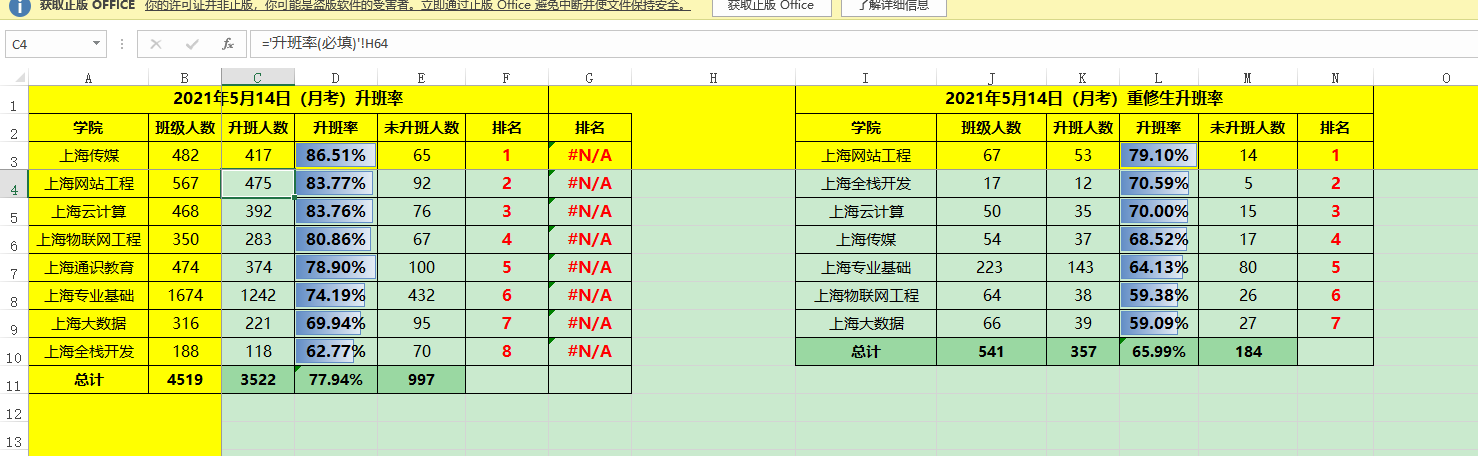Select column G header

pyautogui.click(x=590, y=78)
